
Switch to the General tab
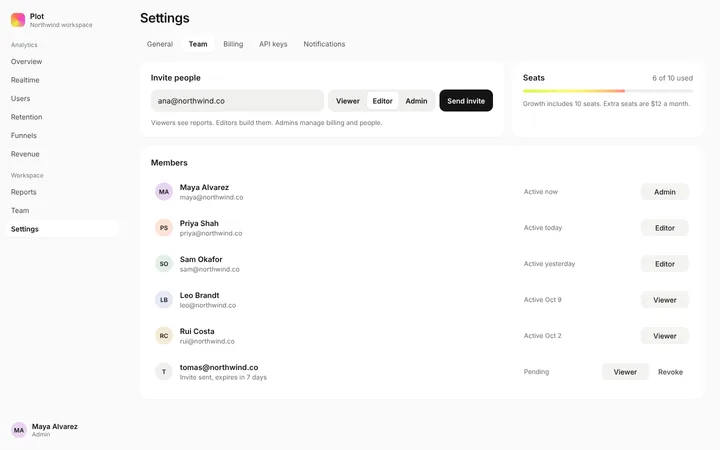[x=160, y=44]
